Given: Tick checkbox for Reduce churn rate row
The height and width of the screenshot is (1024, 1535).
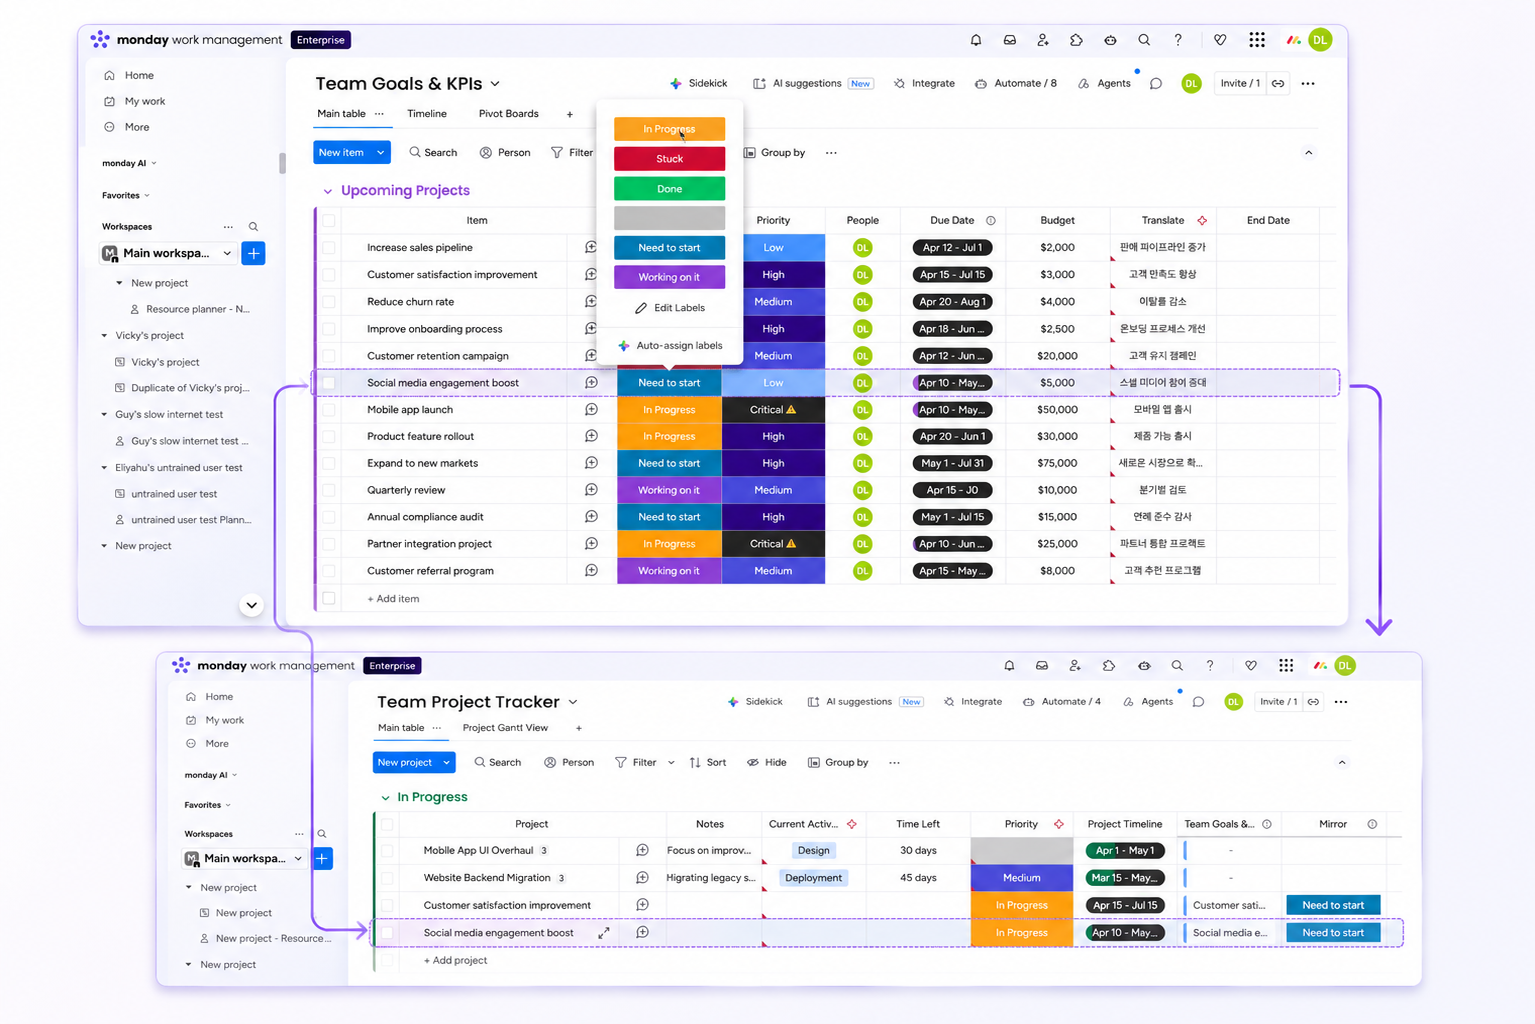Looking at the screenshot, I should click(329, 301).
